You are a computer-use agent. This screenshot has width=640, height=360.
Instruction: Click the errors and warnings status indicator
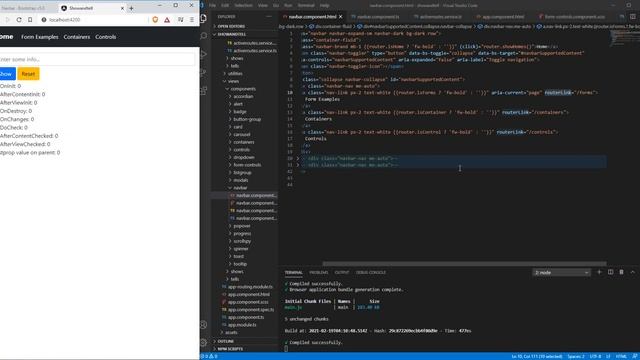tap(209, 356)
